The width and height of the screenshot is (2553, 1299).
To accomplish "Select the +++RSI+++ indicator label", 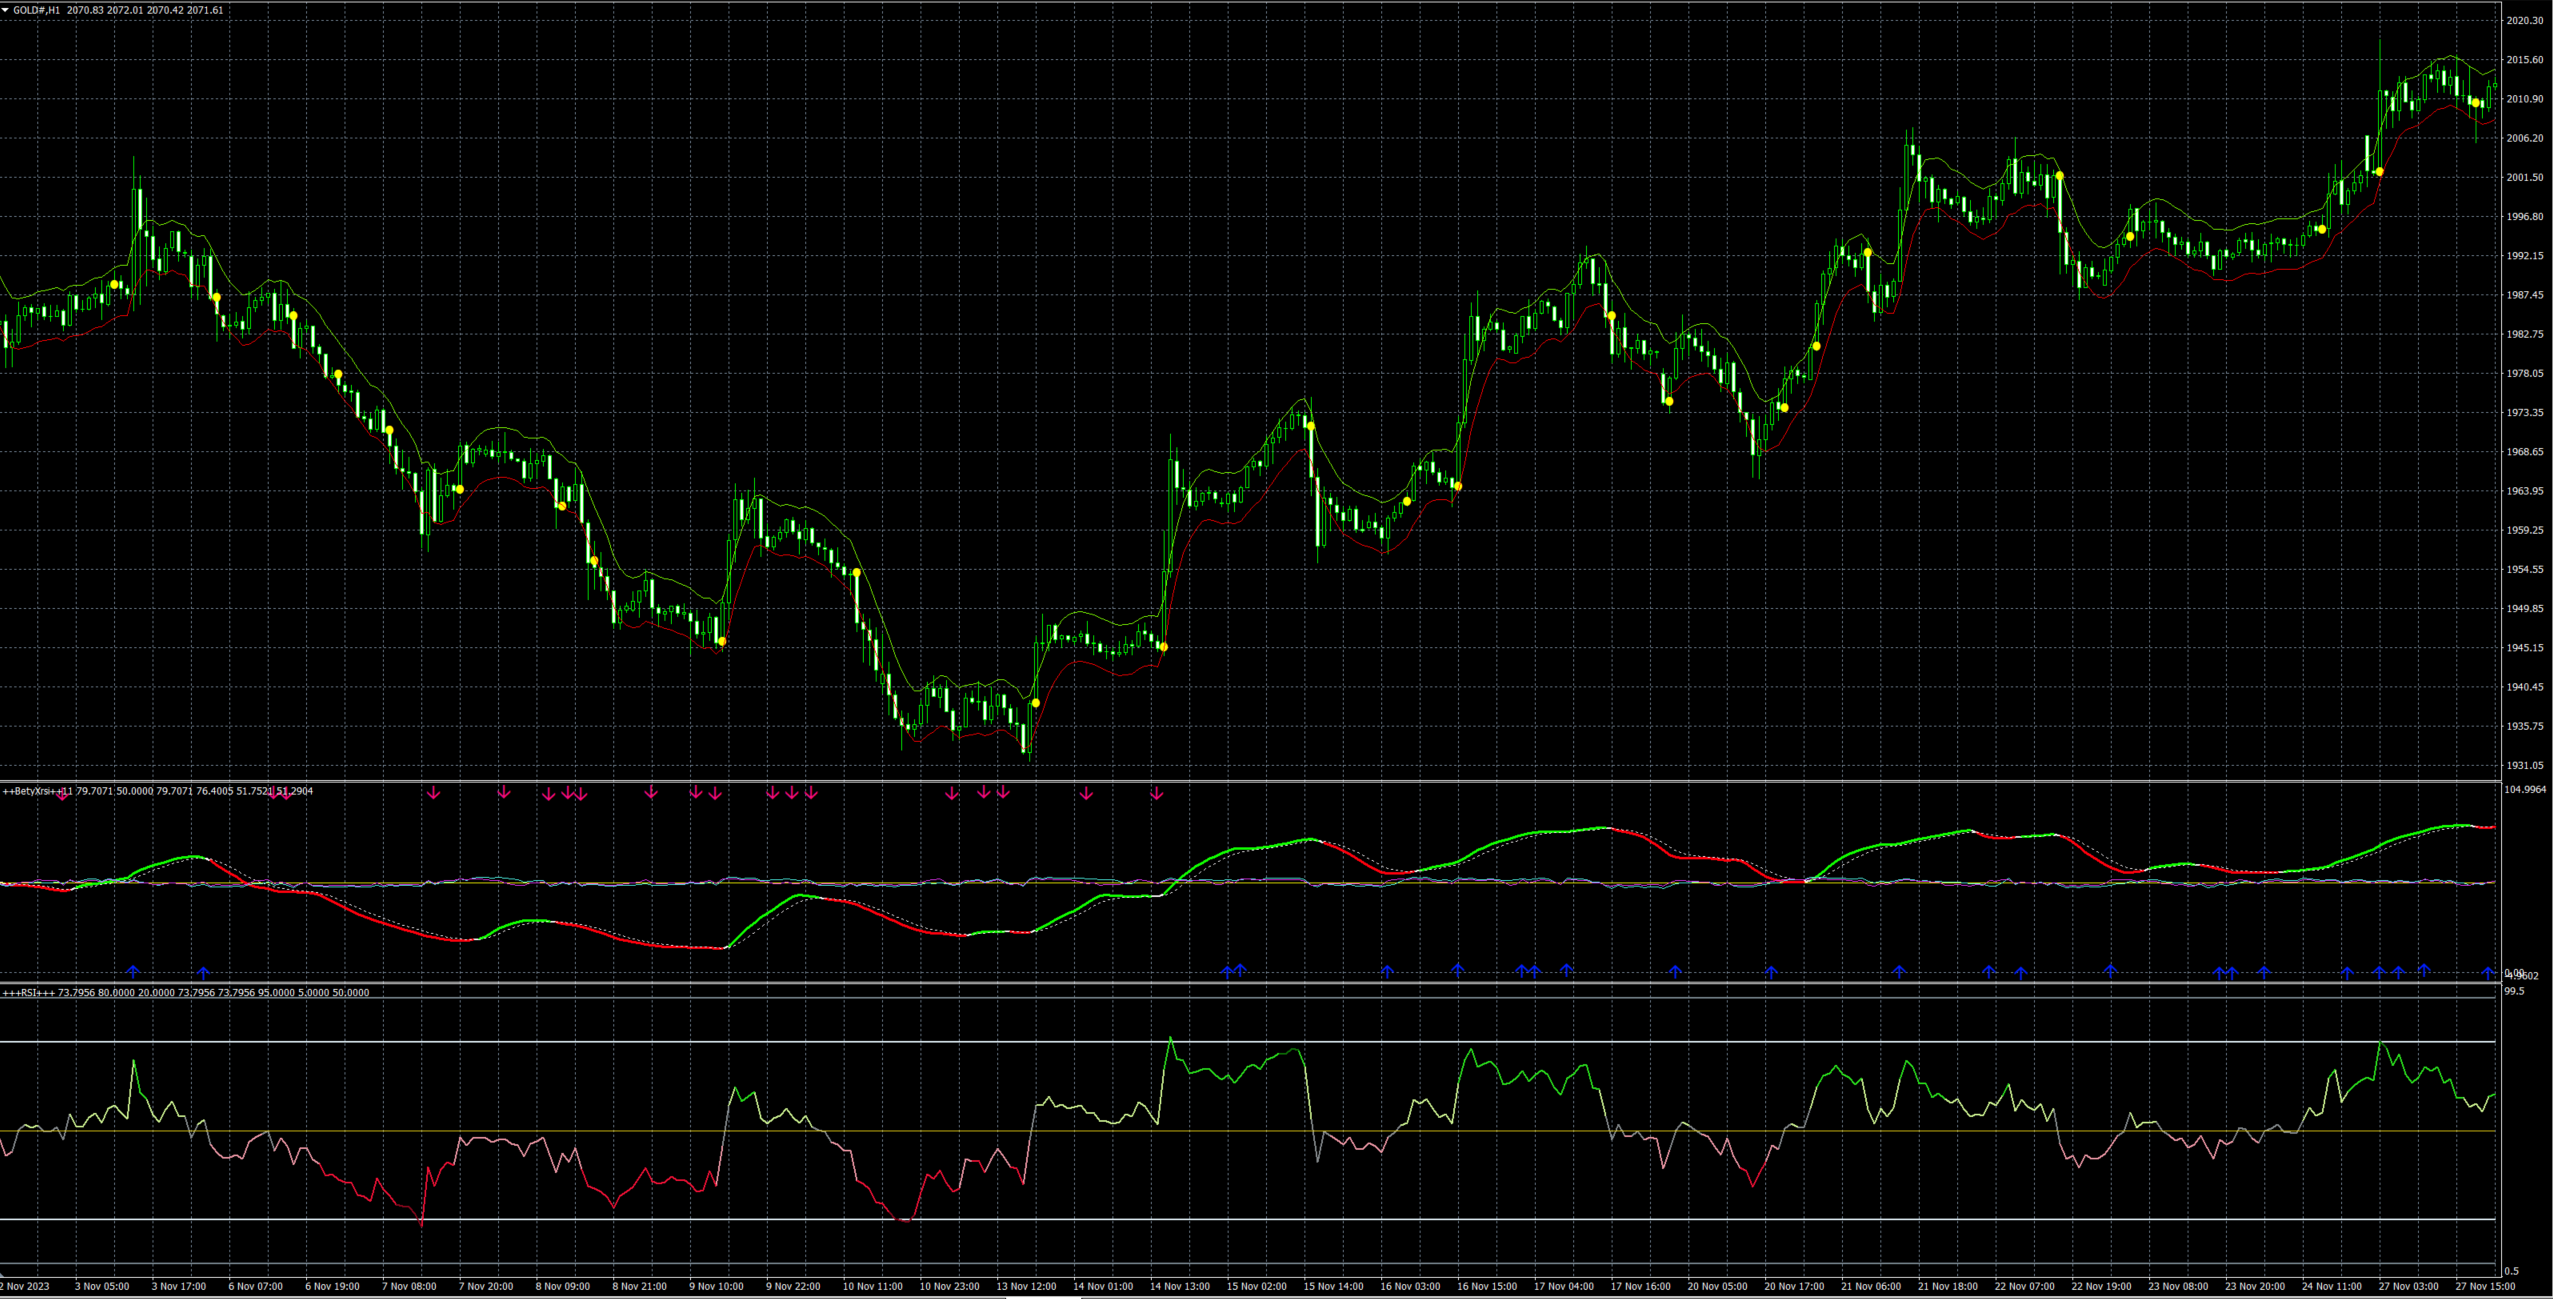I will [x=29, y=993].
